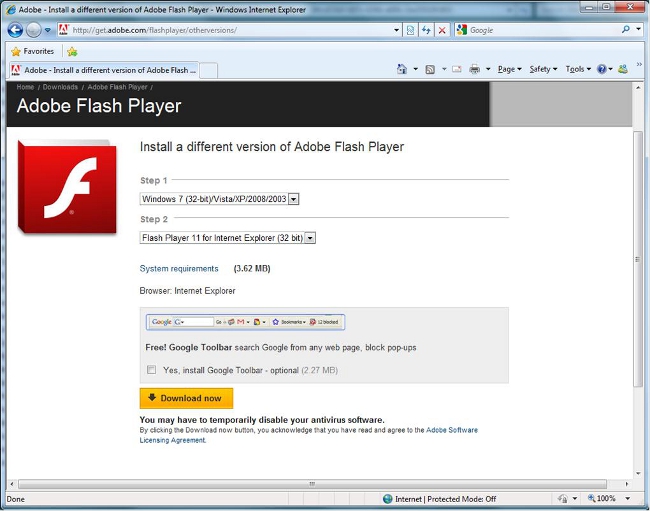Click the Read Mail envelope icon
Image resolution: width=650 pixels, height=511 pixels.
click(x=456, y=69)
